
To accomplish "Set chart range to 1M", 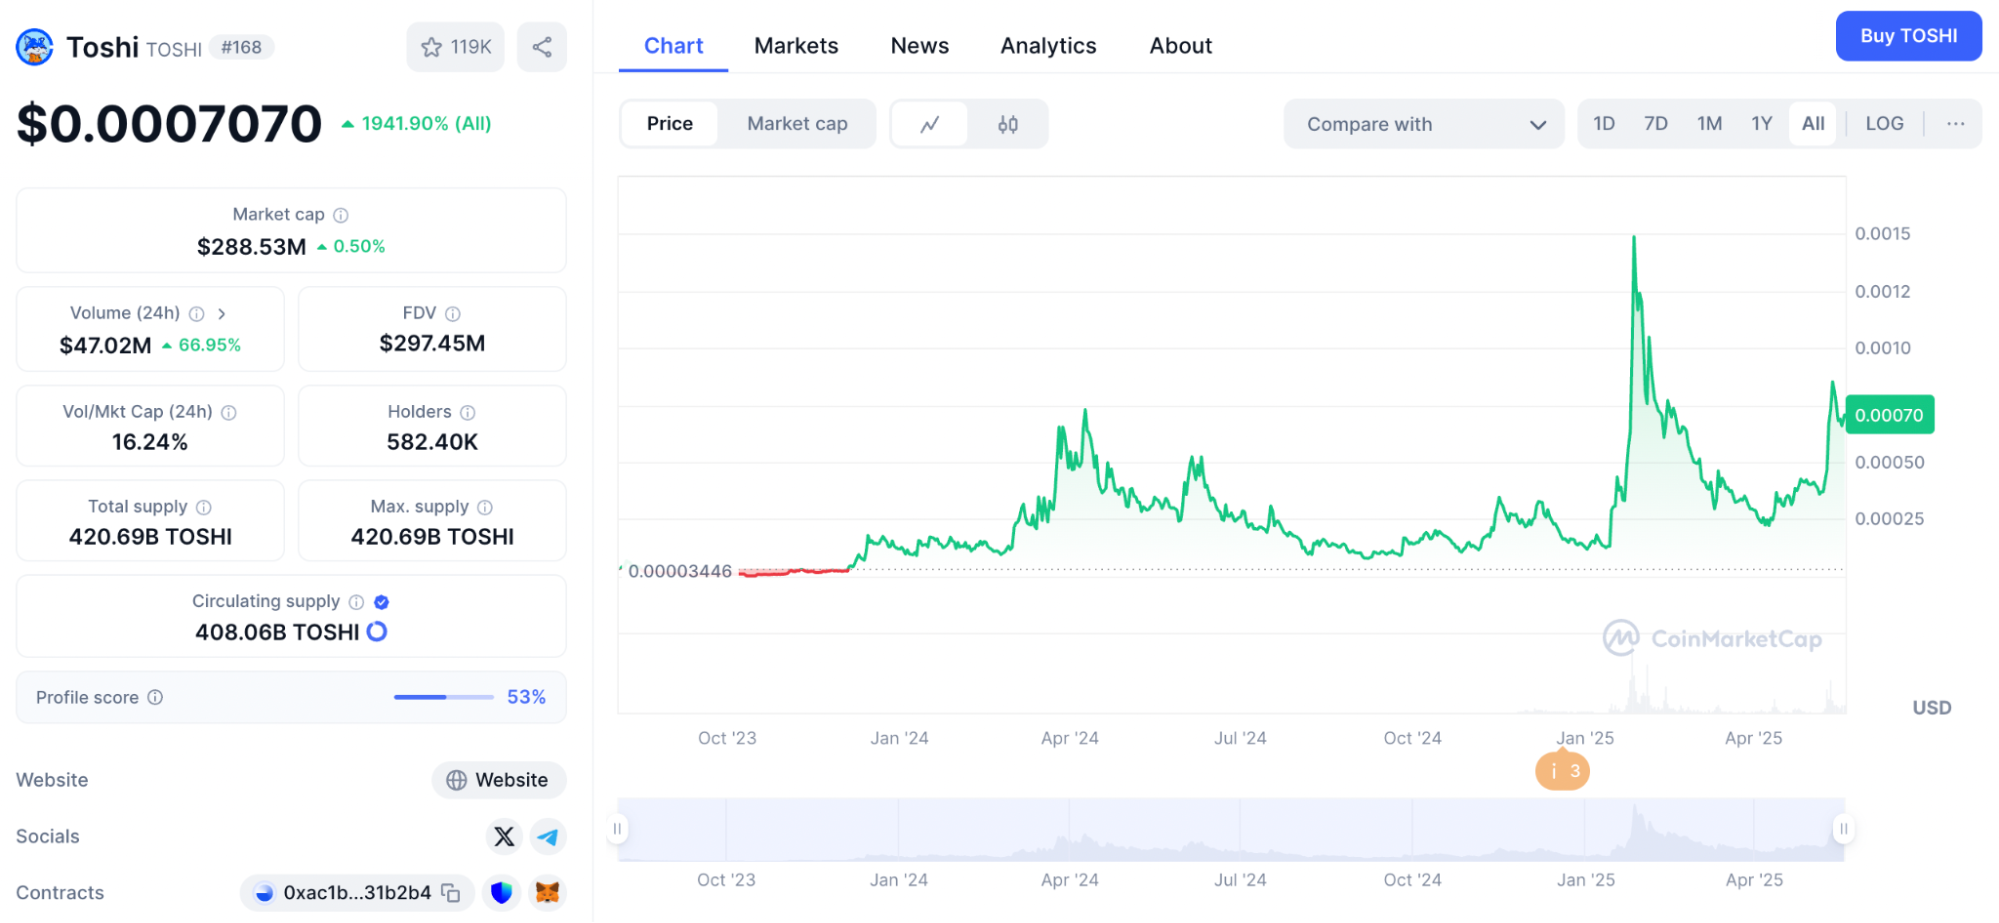I will point(1710,124).
